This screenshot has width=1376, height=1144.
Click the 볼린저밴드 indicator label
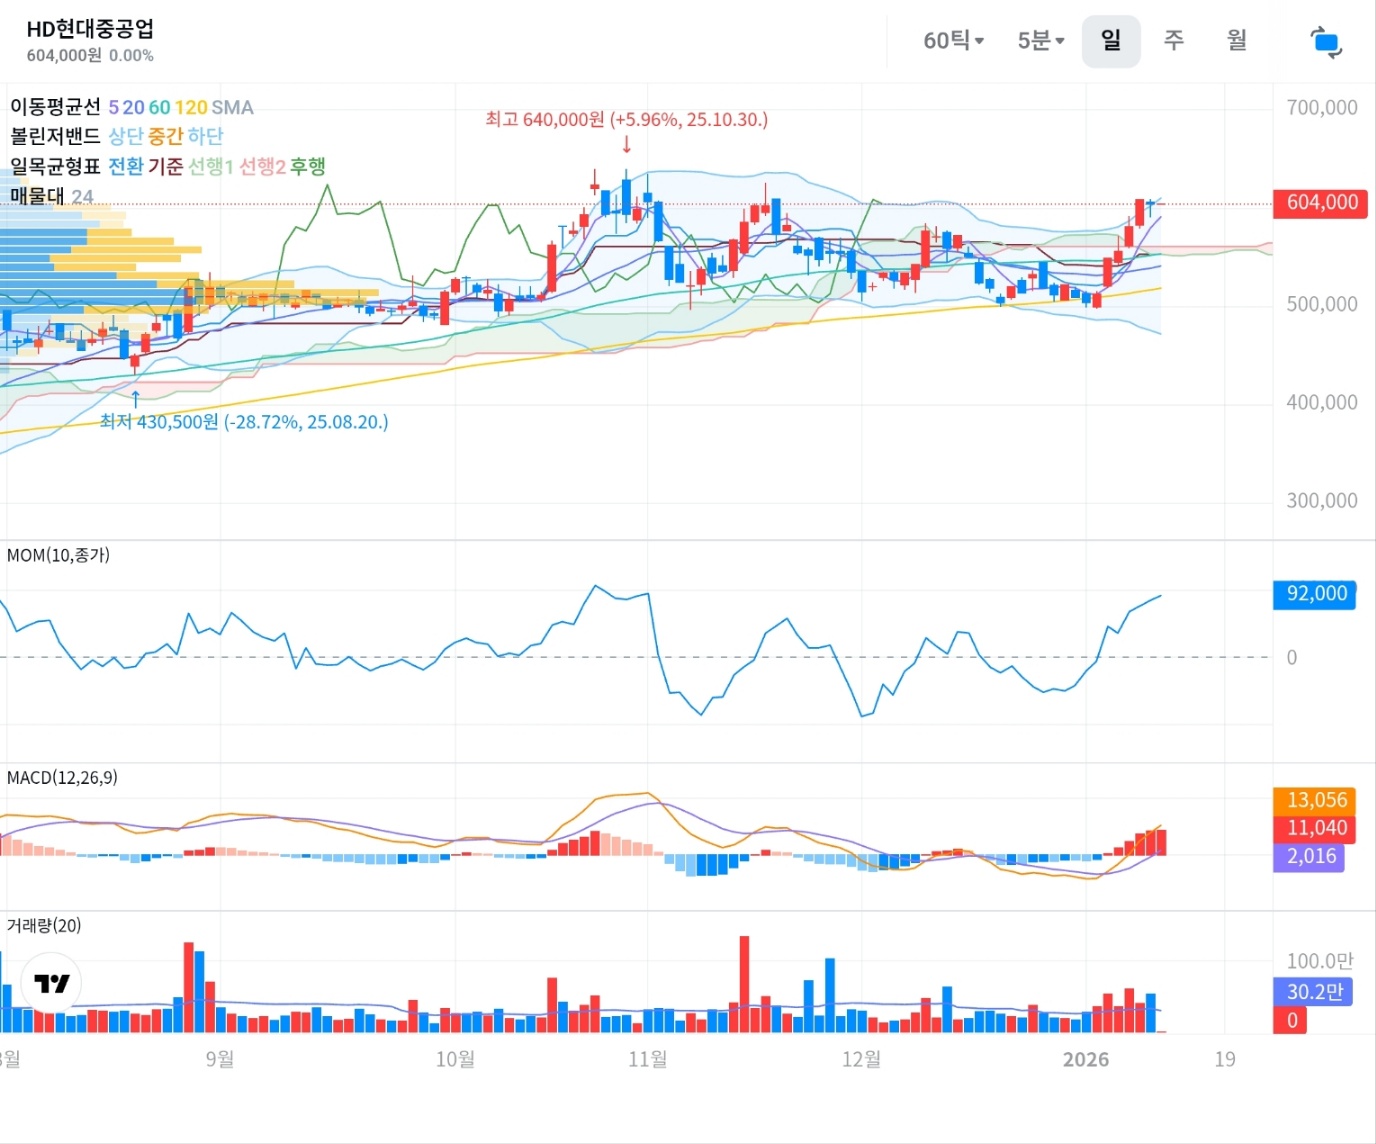tap(55, 136)
